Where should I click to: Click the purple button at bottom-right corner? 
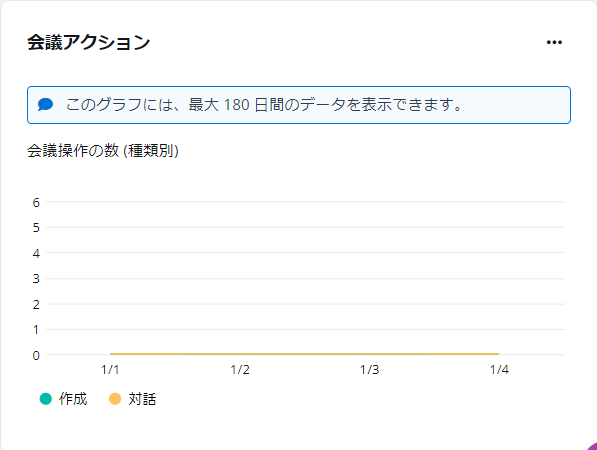(592, 446)
